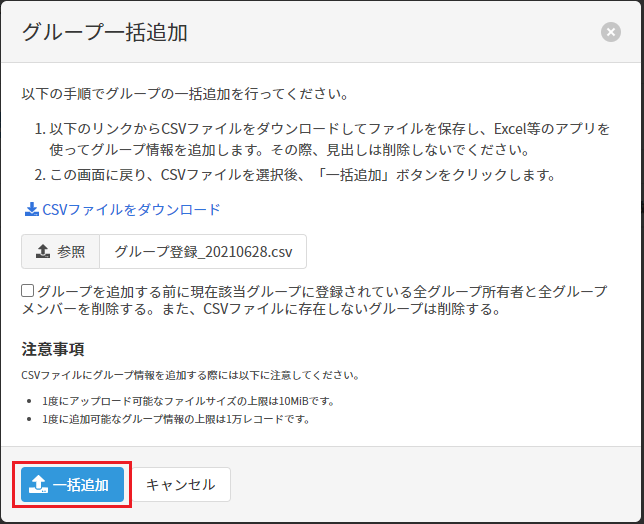Click the 1万レコード limit note
644x524 pixels.
click(176, 419)
